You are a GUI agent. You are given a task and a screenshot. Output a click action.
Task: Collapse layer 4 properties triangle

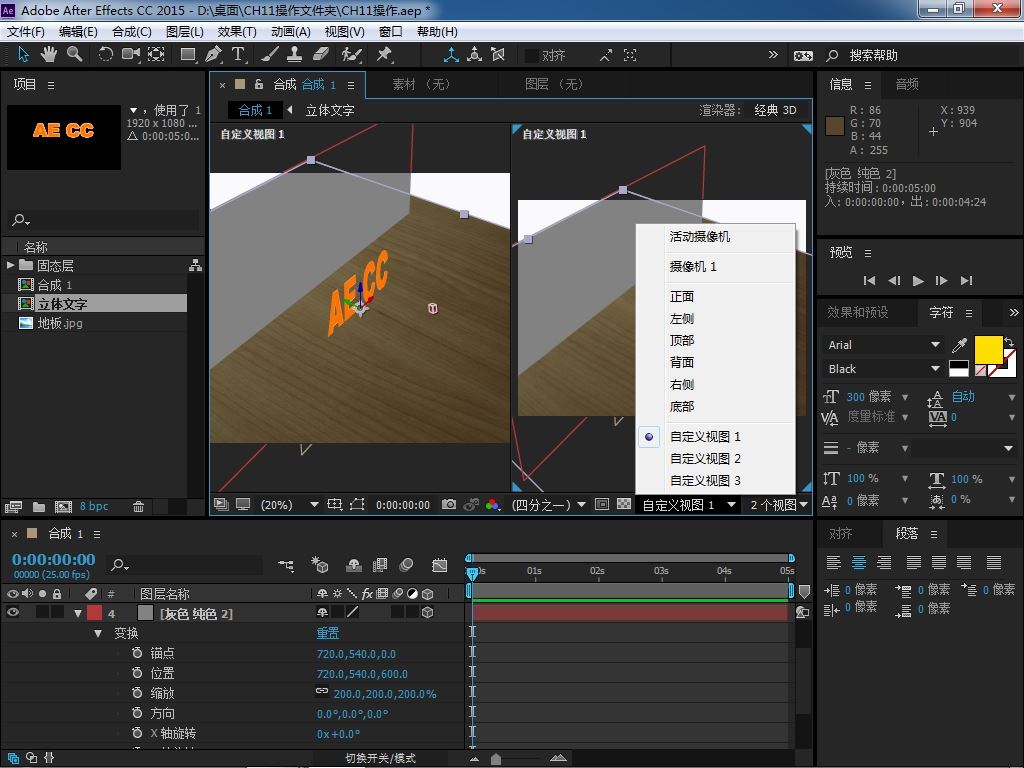click(x=78, y=613)
